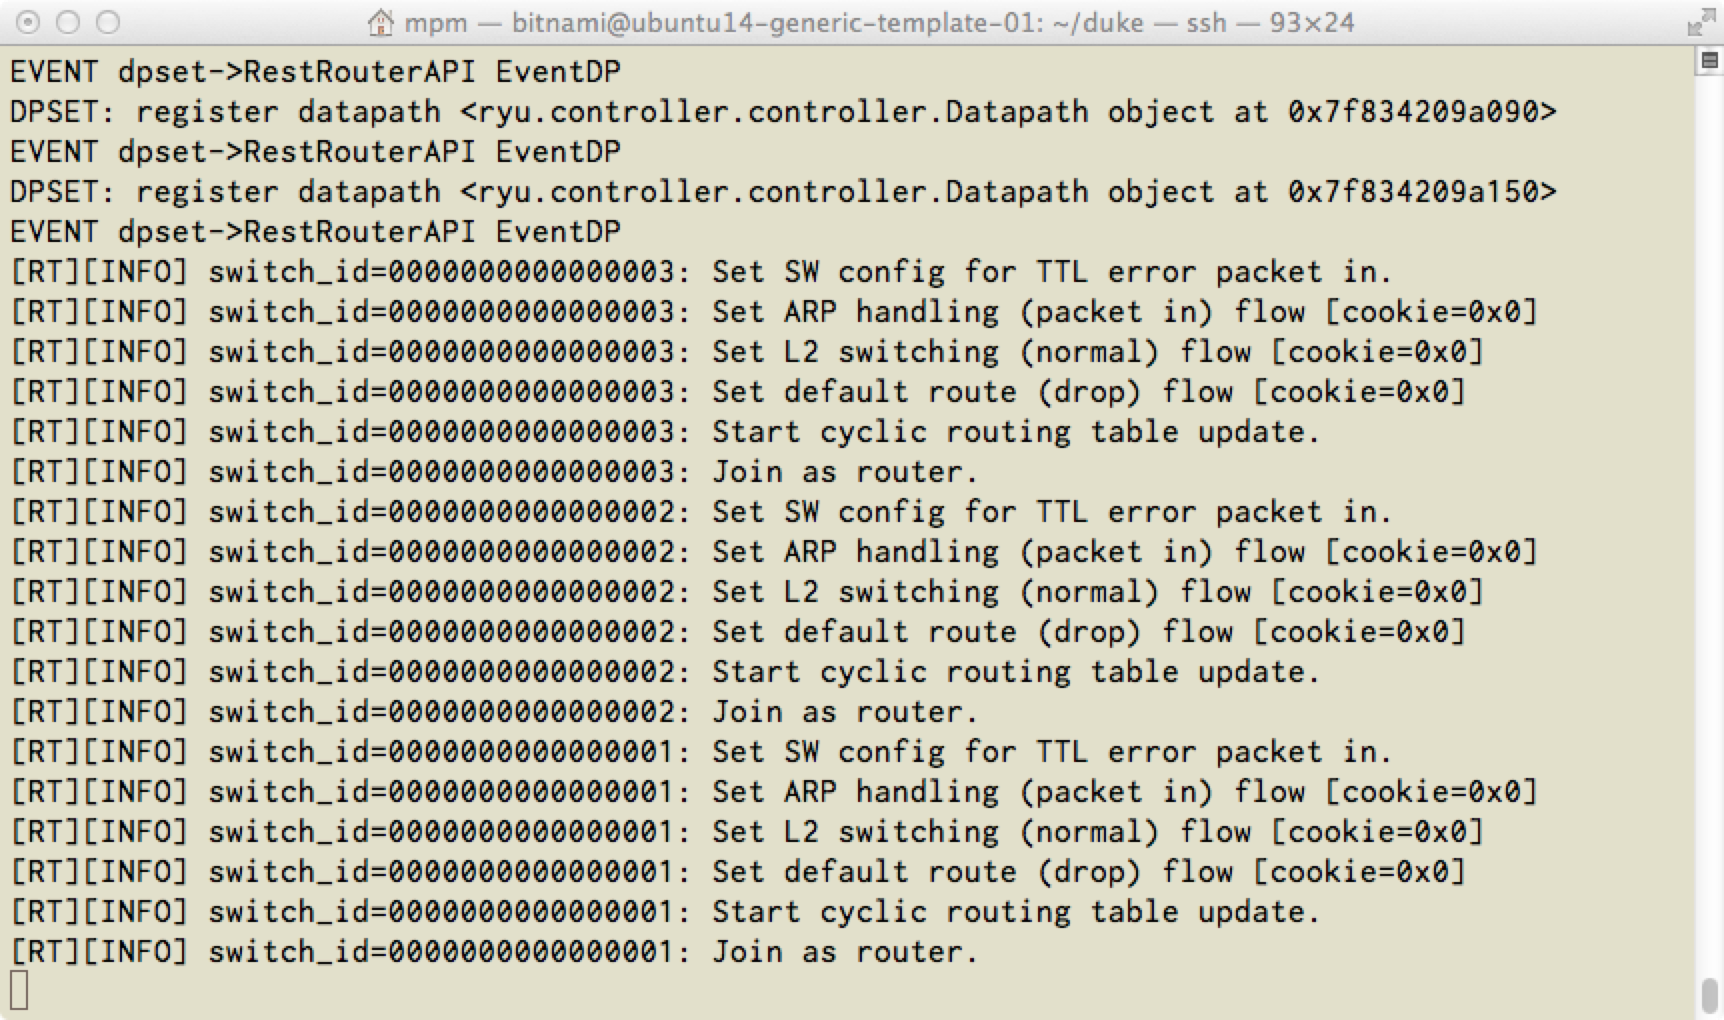Click switch 0000000000000003 TTL error packet line
Screen dimensions: 1724x1020
pyautogui.click(x=701, y=272)
